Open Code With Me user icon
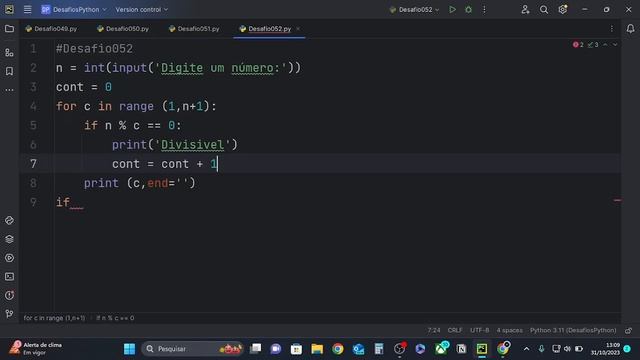 pos(525,9)
